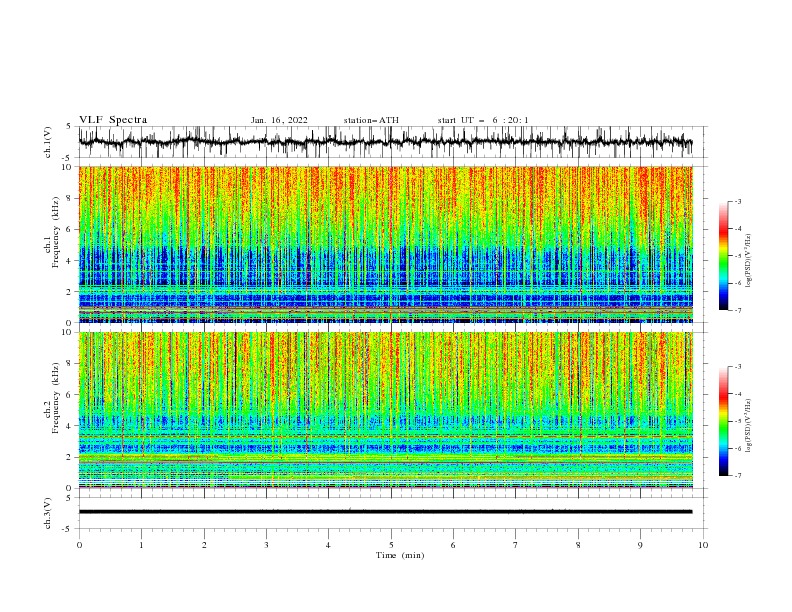Click the log(PSD) label beside ch.2 color bar
Screen dimensions: 792x612
tap(748, 425)
